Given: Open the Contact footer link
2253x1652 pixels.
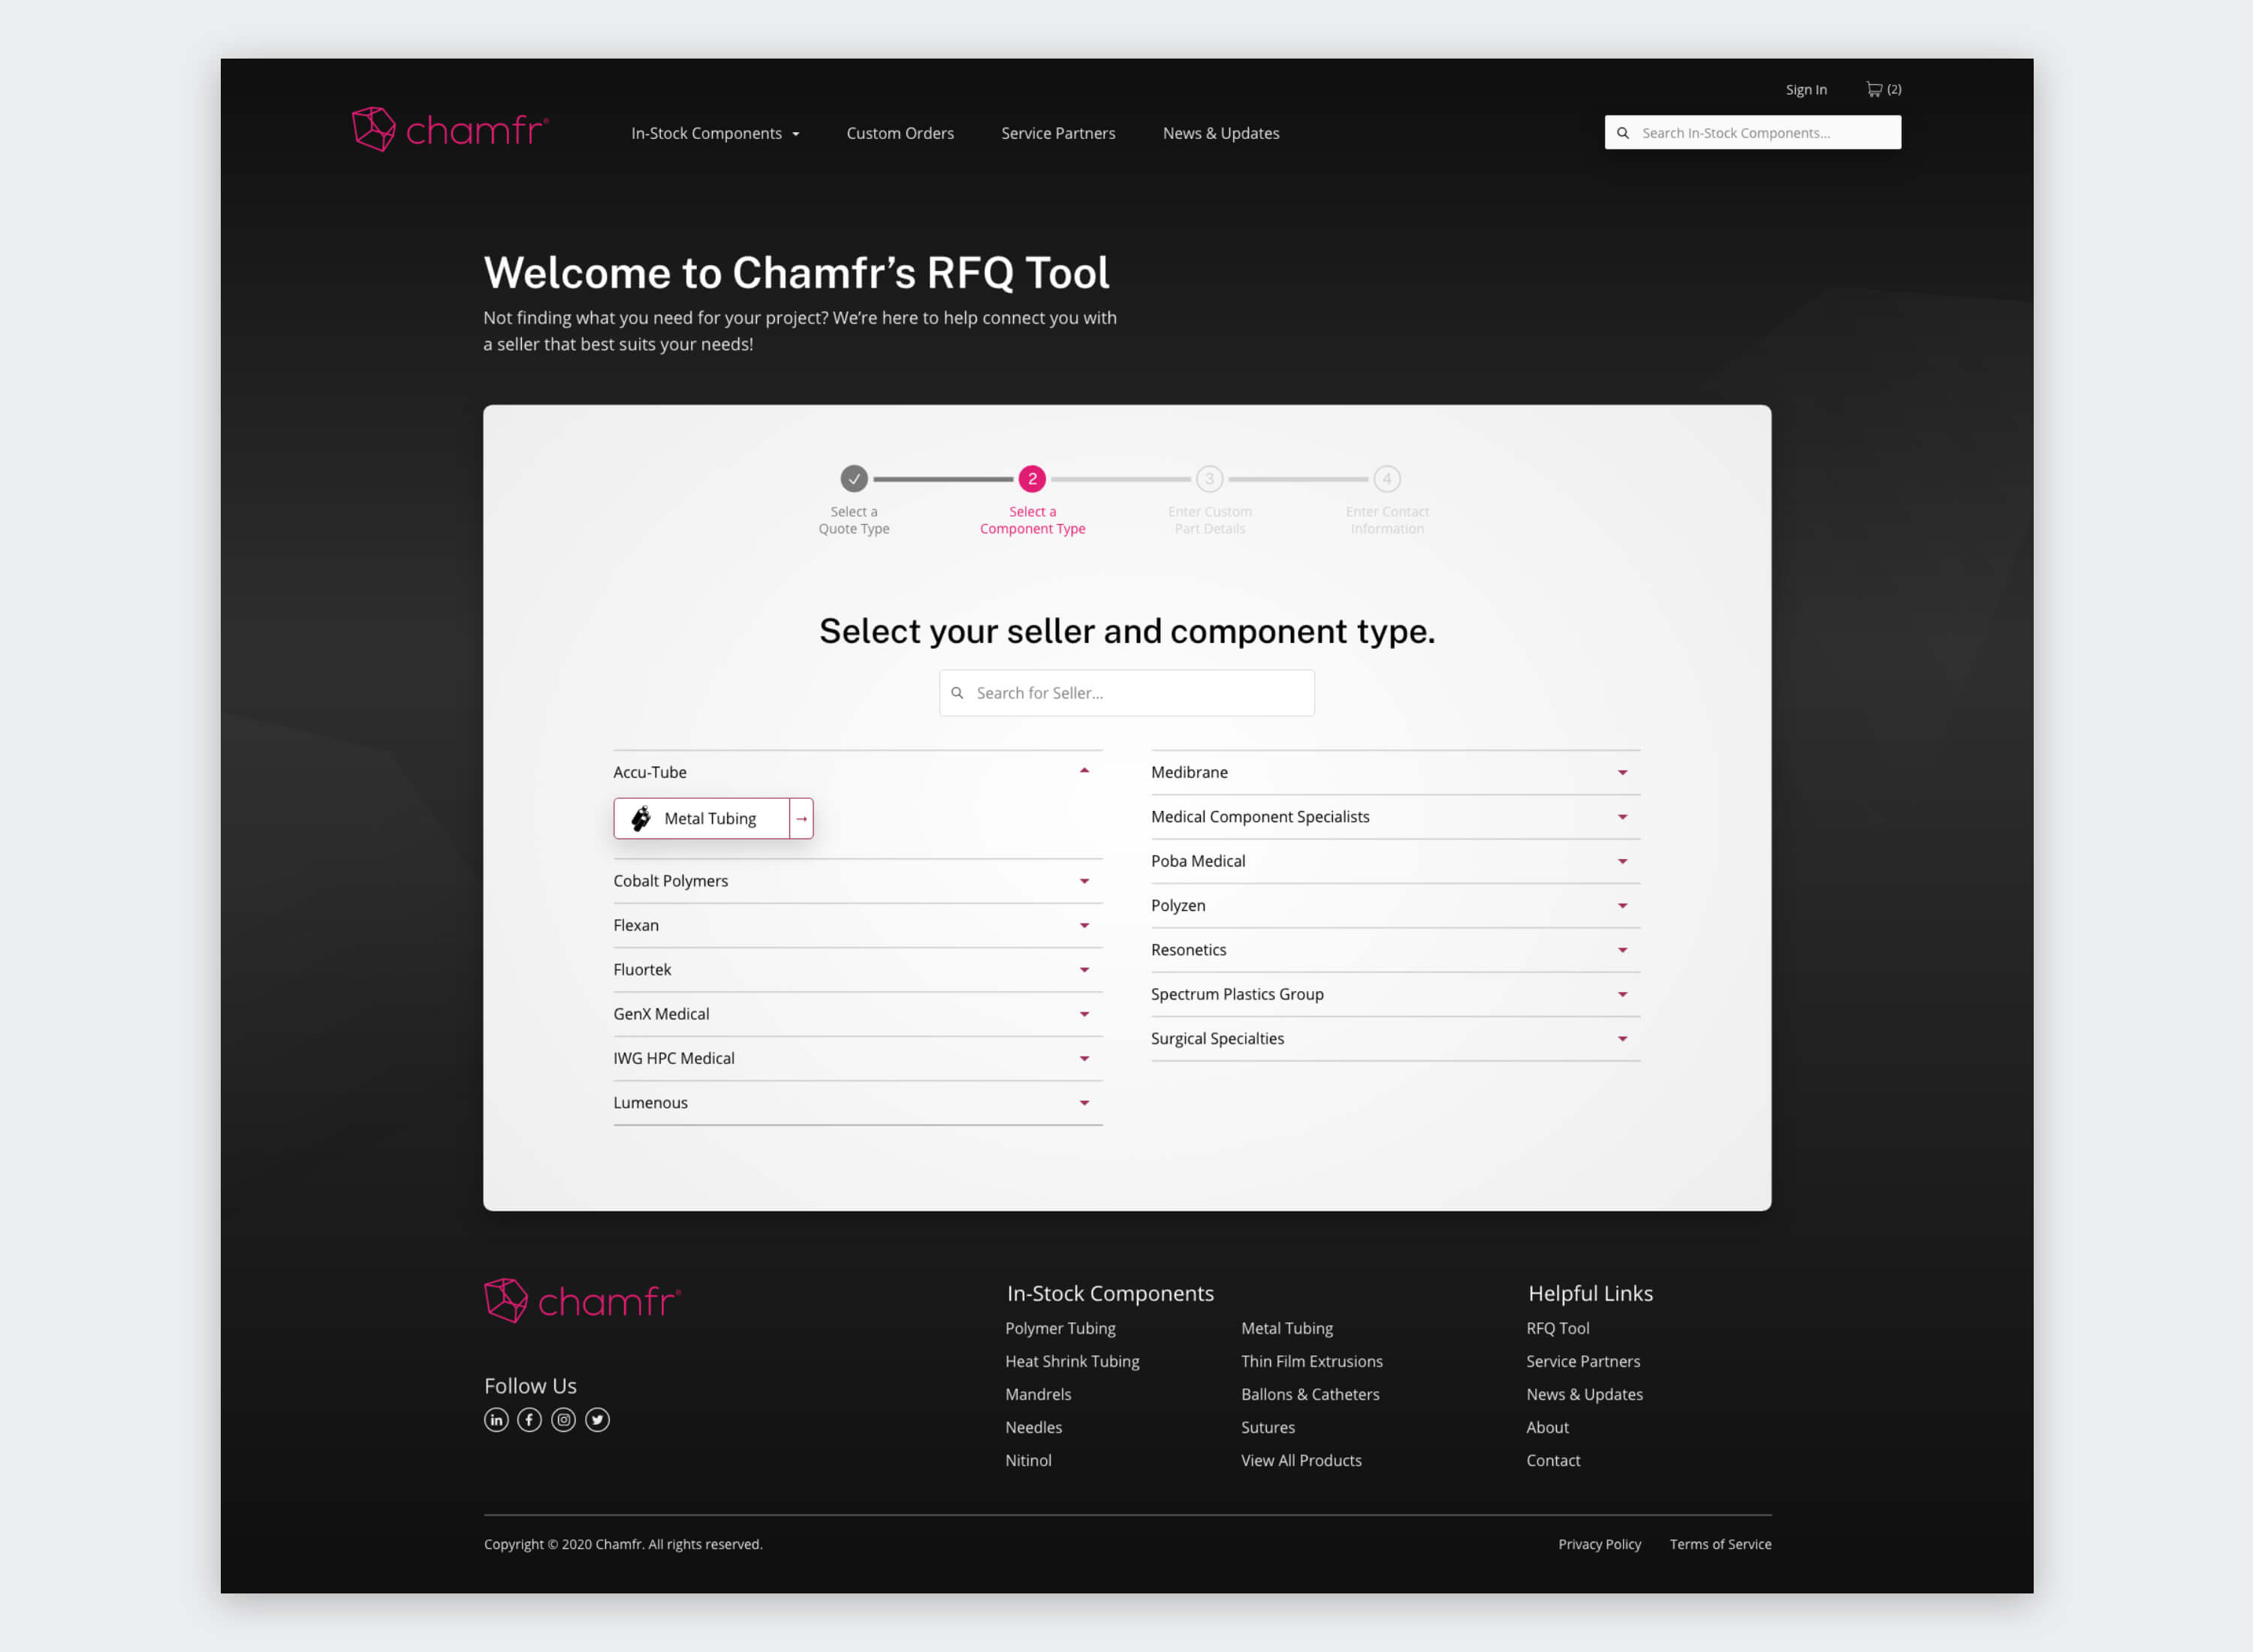Looking at the screenshot, I should coord(1553,1460).
